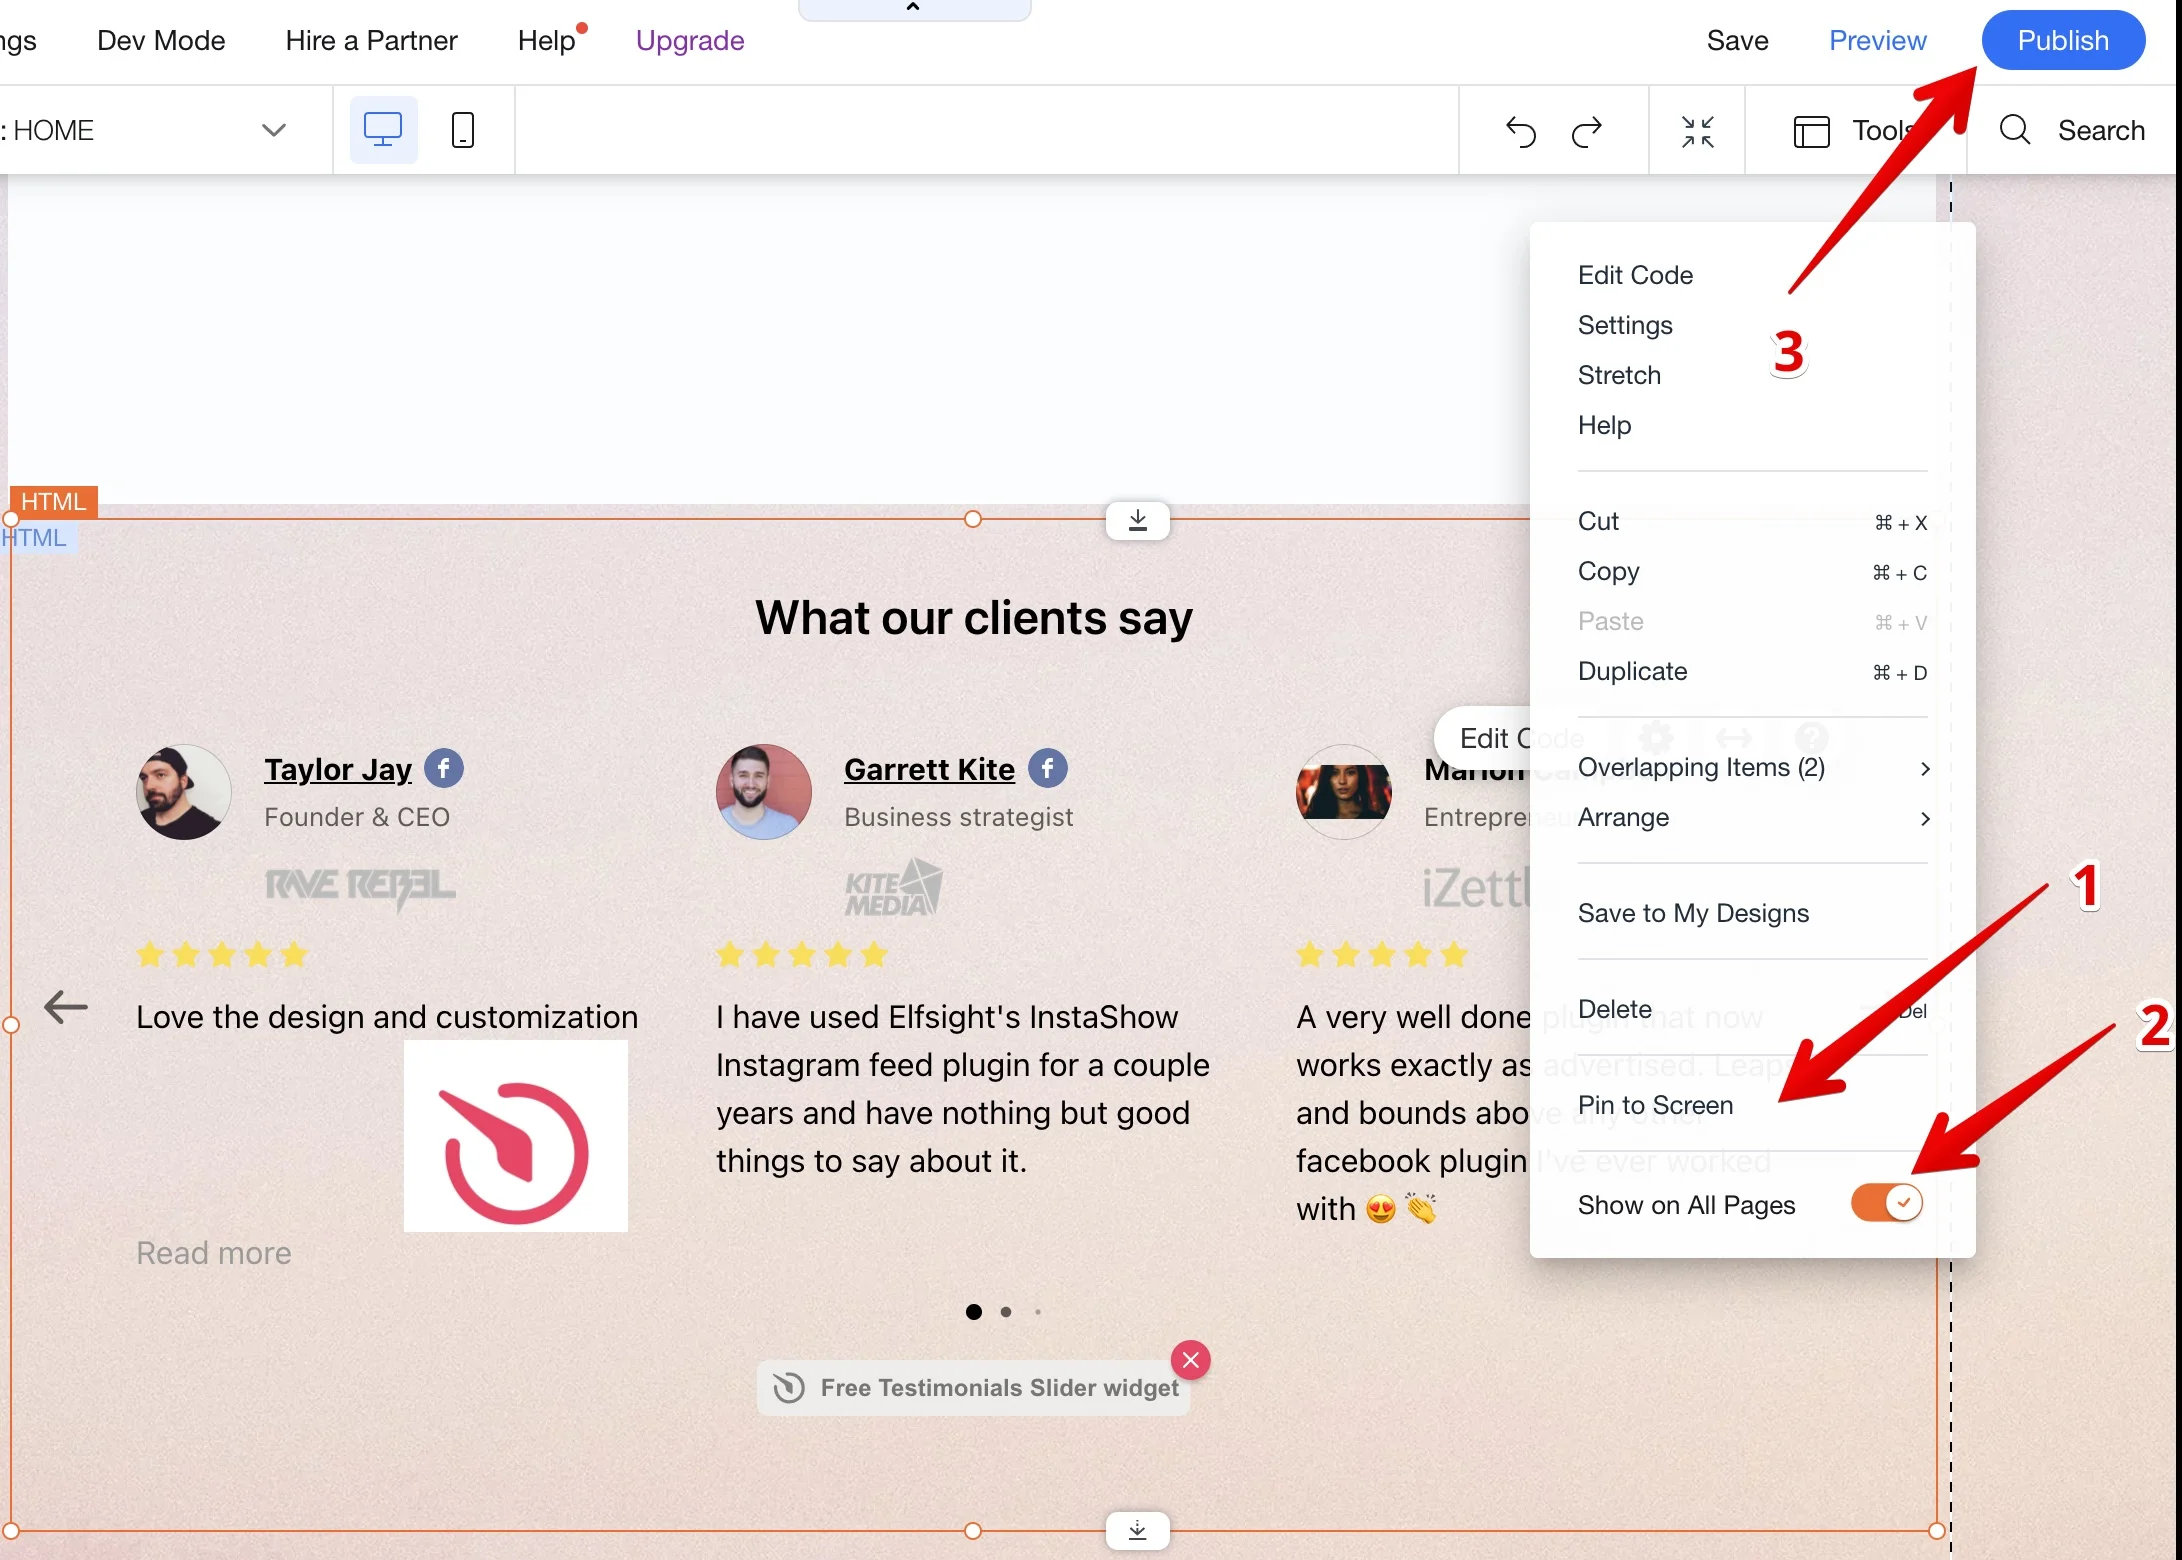Select Duplicate from context menu
The image size is (2182, 1560).
[x=1632, y=670]
